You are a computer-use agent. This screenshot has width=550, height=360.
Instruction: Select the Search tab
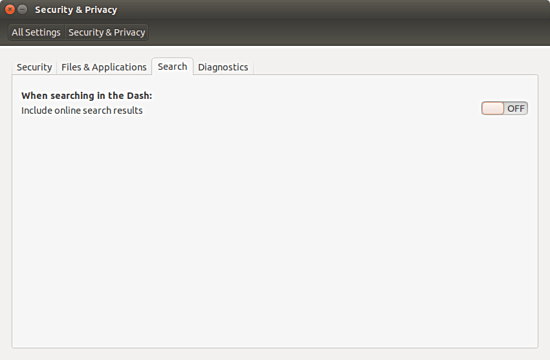172,66
